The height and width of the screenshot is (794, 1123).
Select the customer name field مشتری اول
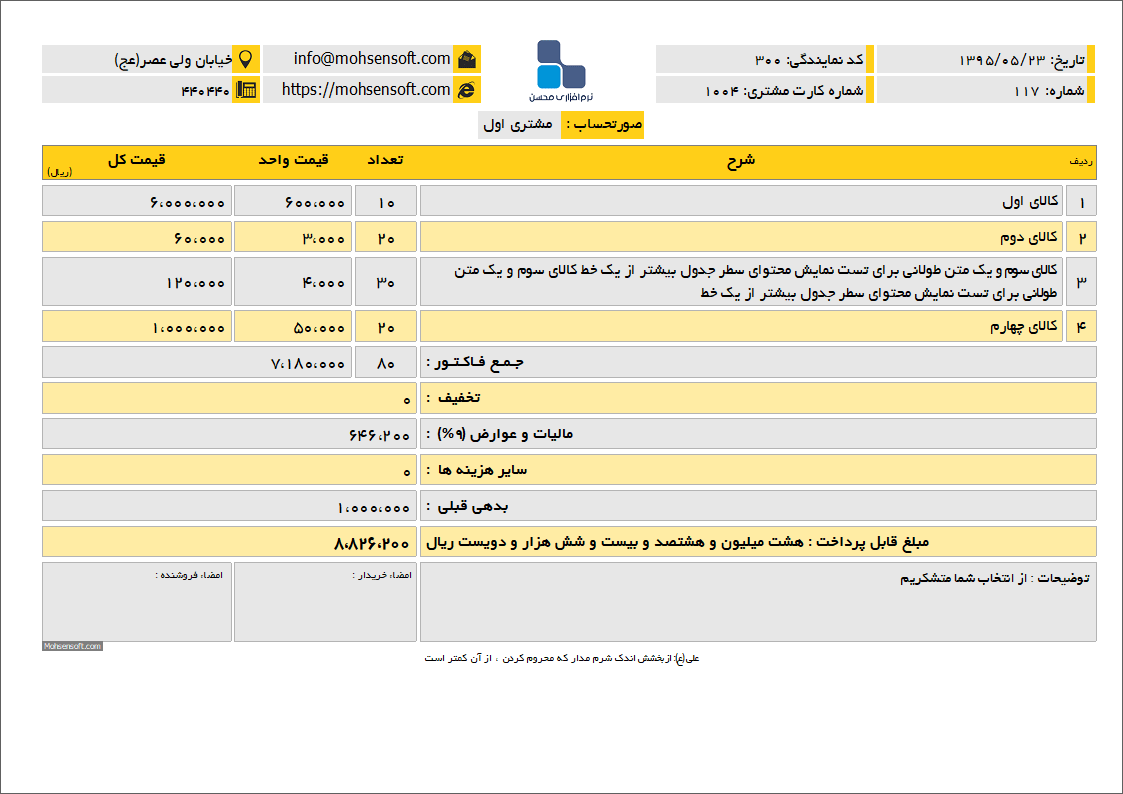(x=521, y=125)
